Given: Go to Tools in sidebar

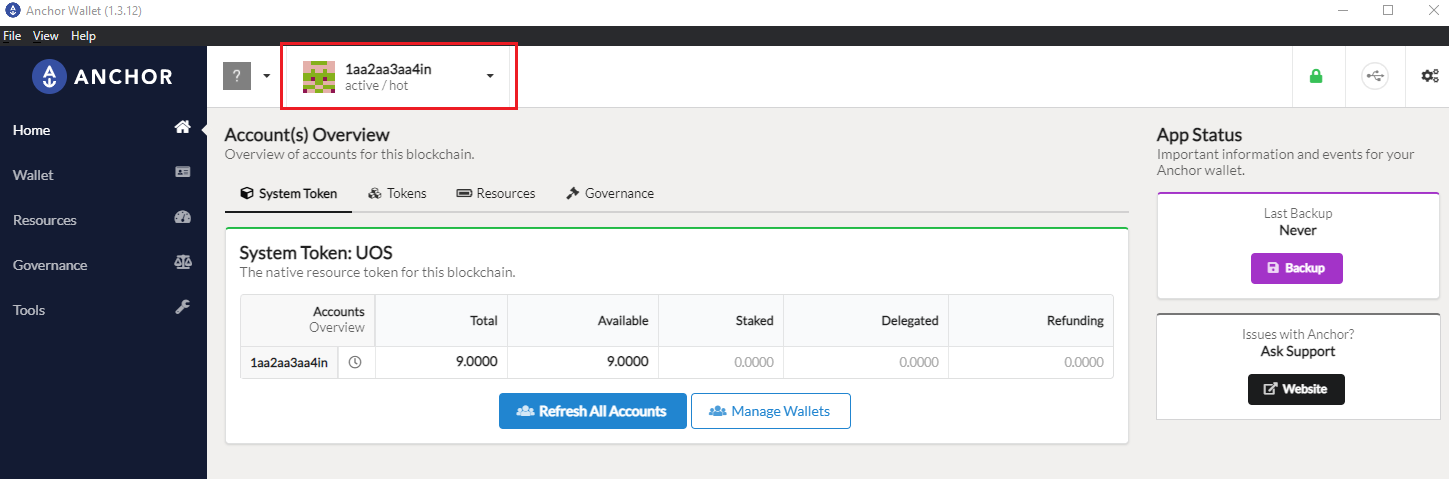Looking at the screenshot, I should 29,310.
